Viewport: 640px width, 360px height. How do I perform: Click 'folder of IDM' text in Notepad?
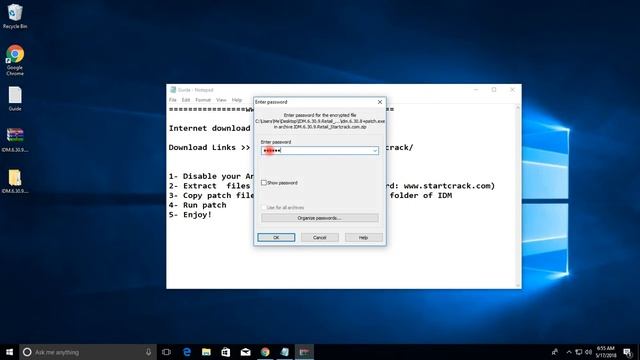pyautogui.click(x=421, y=196)
